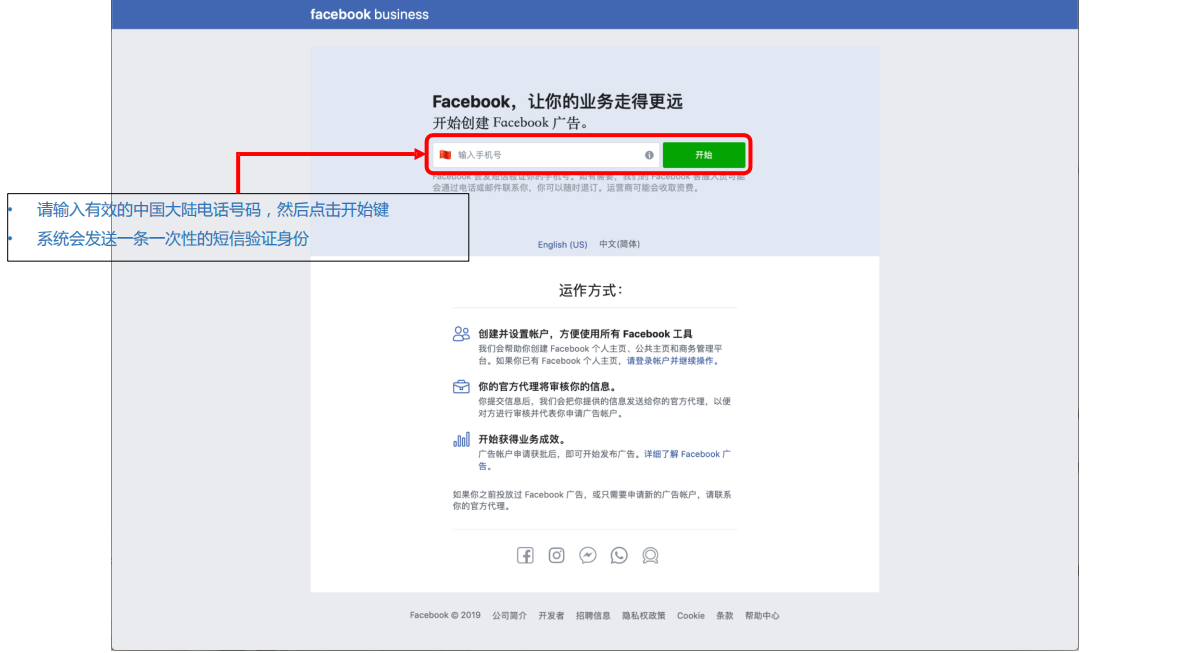Click the facebook business logo

pyautogui.click(x=369, y=14)
